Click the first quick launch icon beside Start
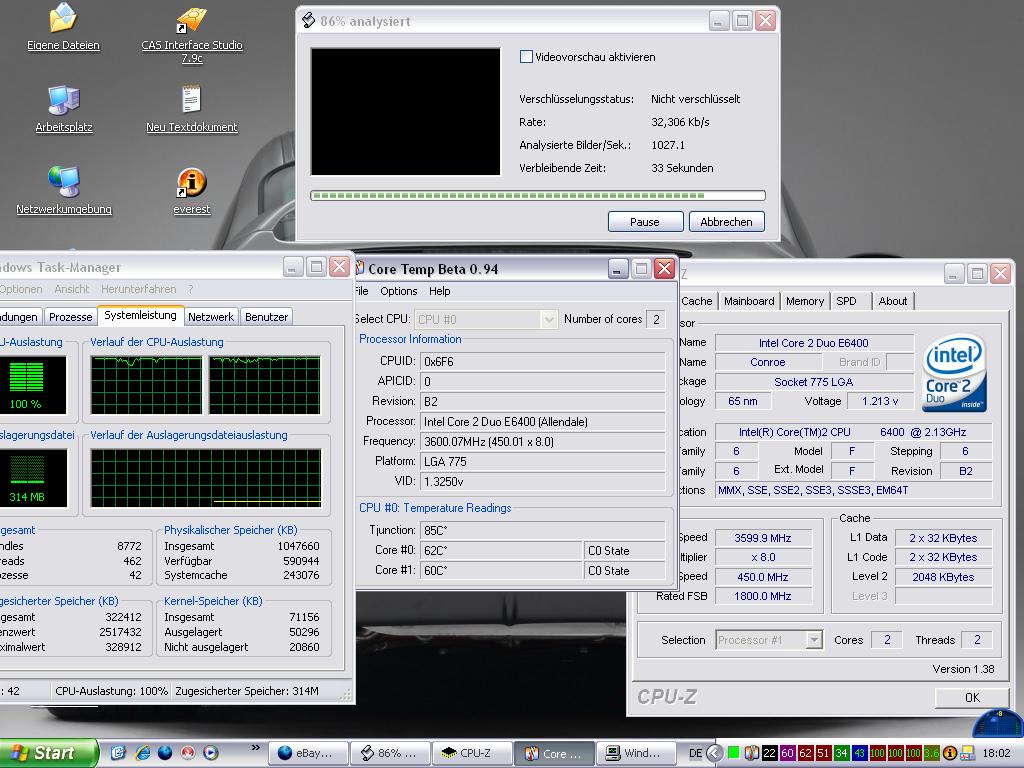 point(118,753)
